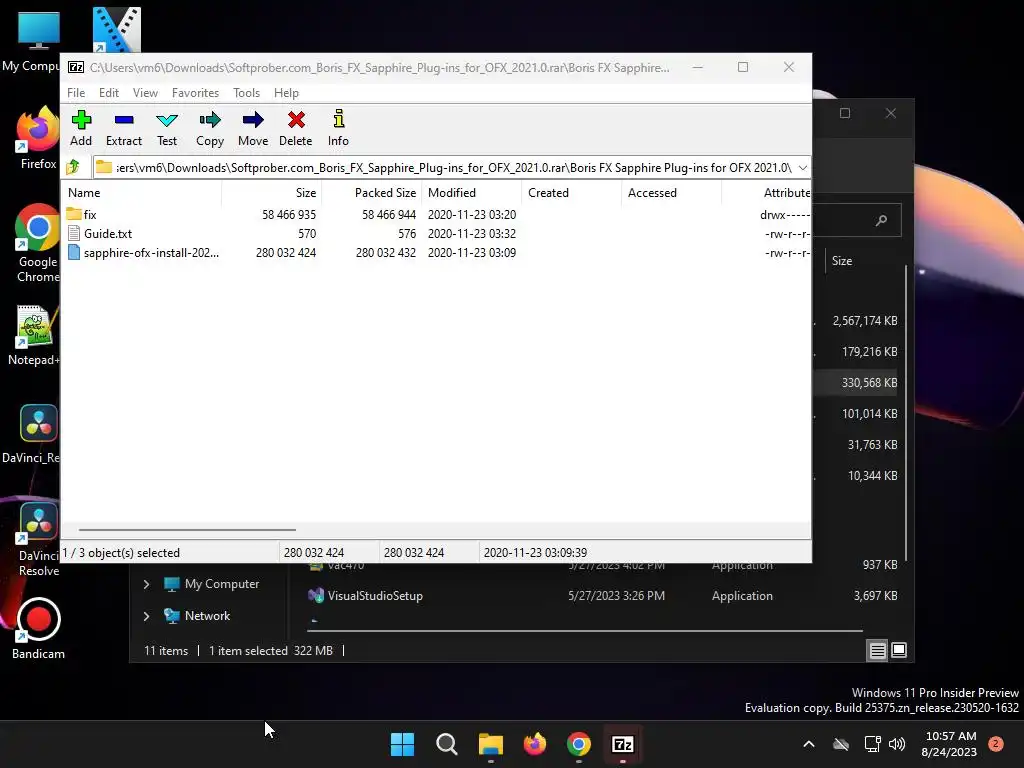Open the Tools menu

pyautogui.click(x=246, y=93)
